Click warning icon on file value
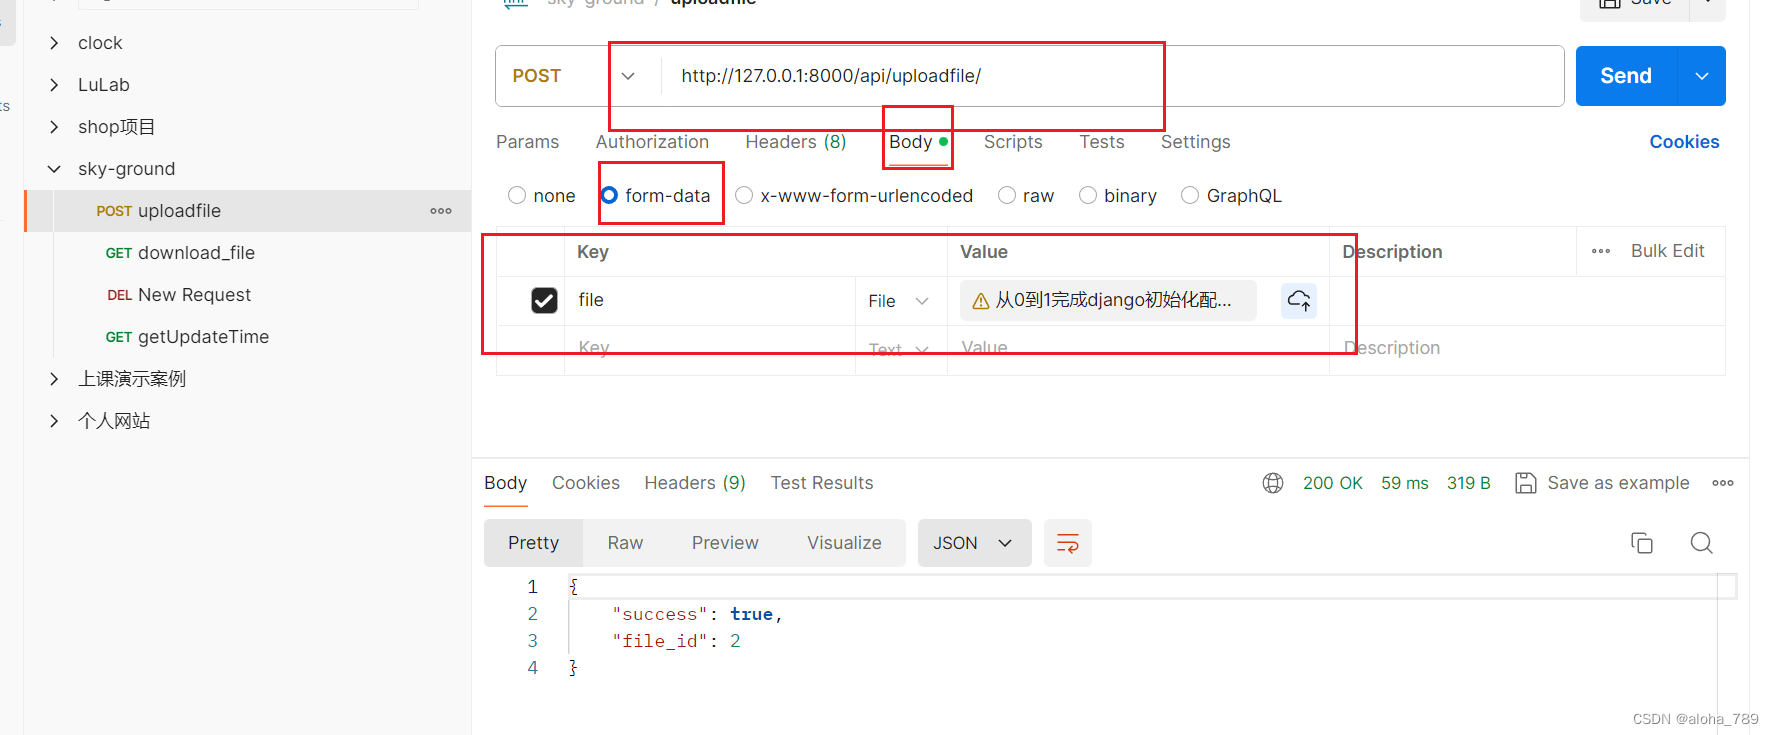This screenshot has width=1774, height=735. coord(980,301)
